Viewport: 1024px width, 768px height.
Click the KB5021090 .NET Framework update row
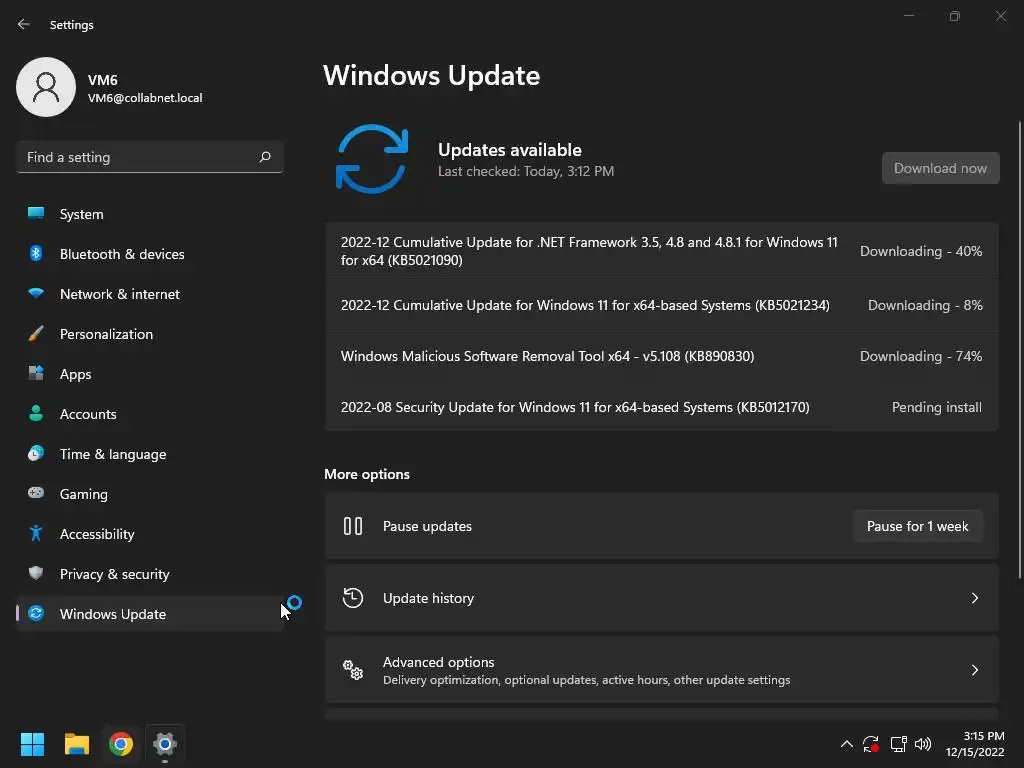[662, 251]
